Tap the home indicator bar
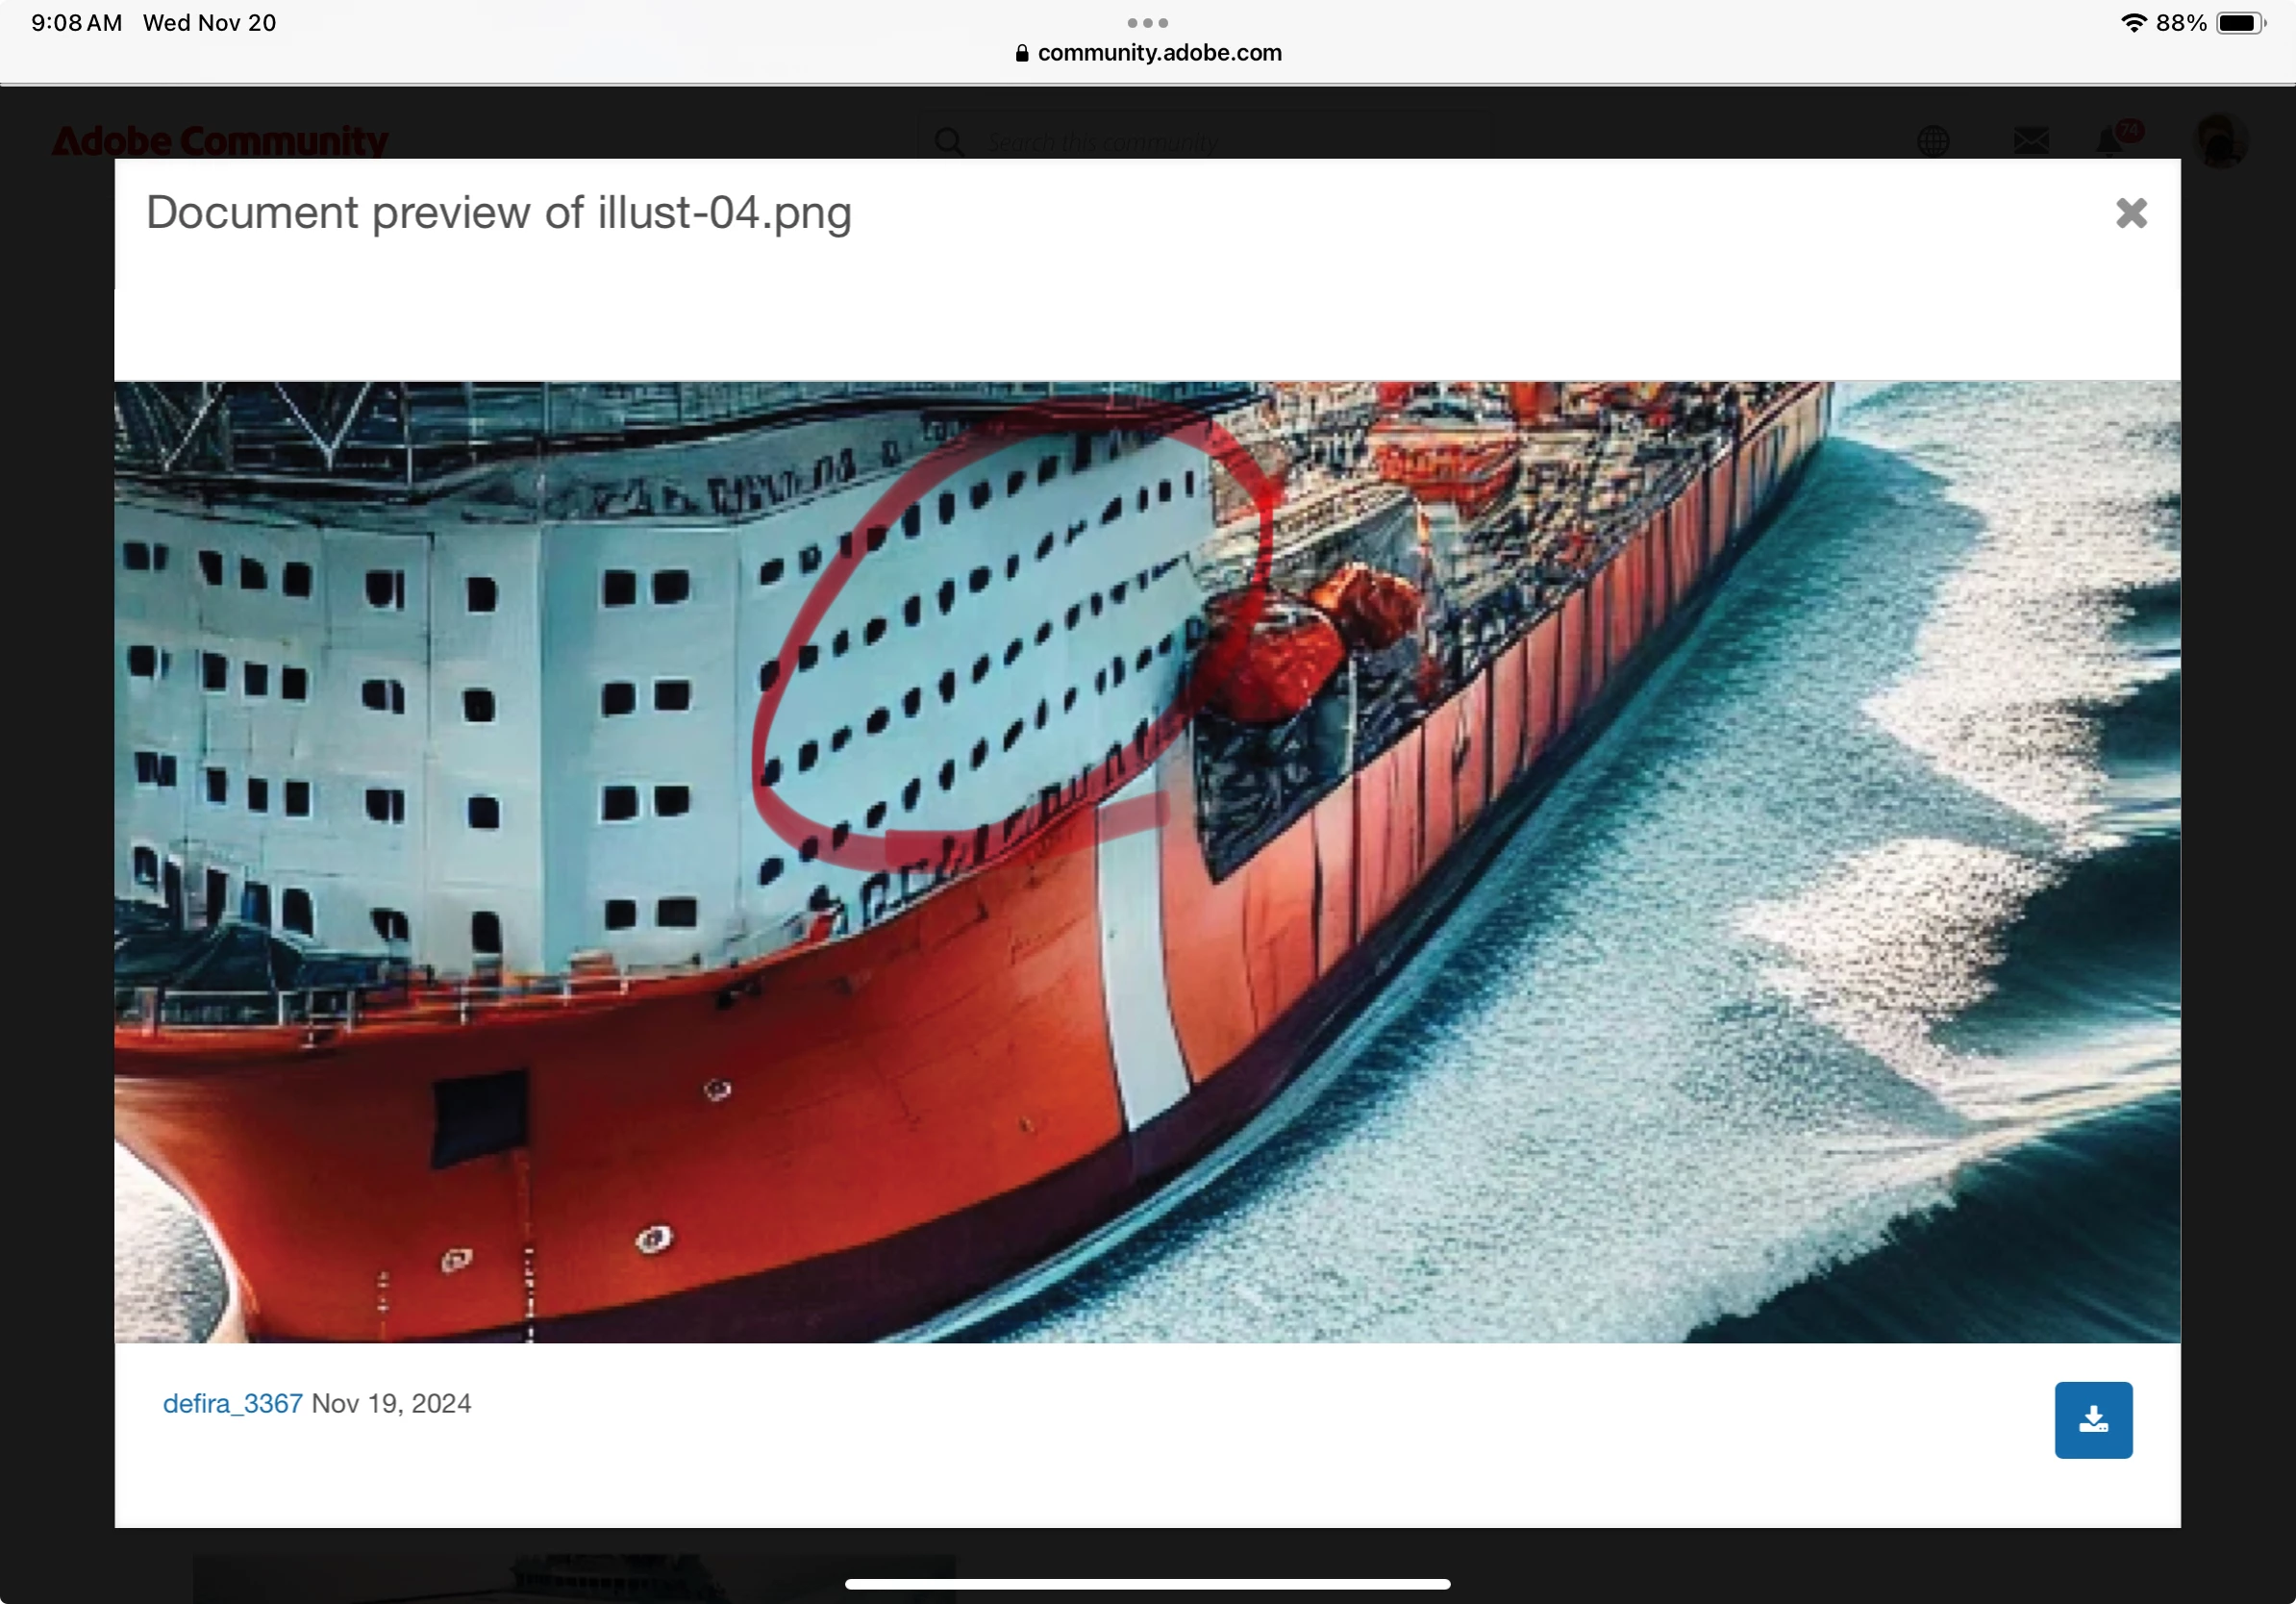This screenshot has height=1604, width=2296. [x=1147, y=1584]
